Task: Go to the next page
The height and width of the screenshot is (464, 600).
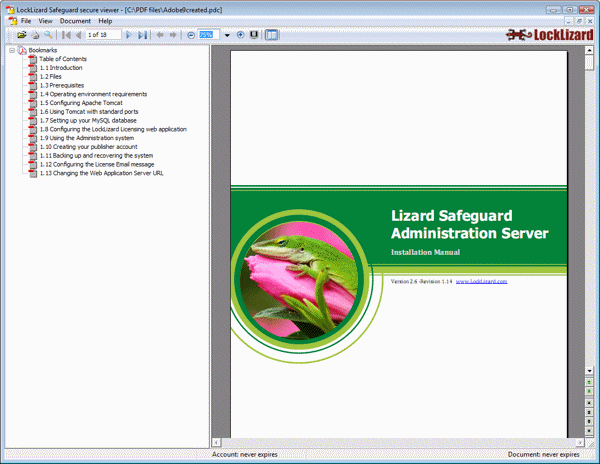Action: coord(129,35)
